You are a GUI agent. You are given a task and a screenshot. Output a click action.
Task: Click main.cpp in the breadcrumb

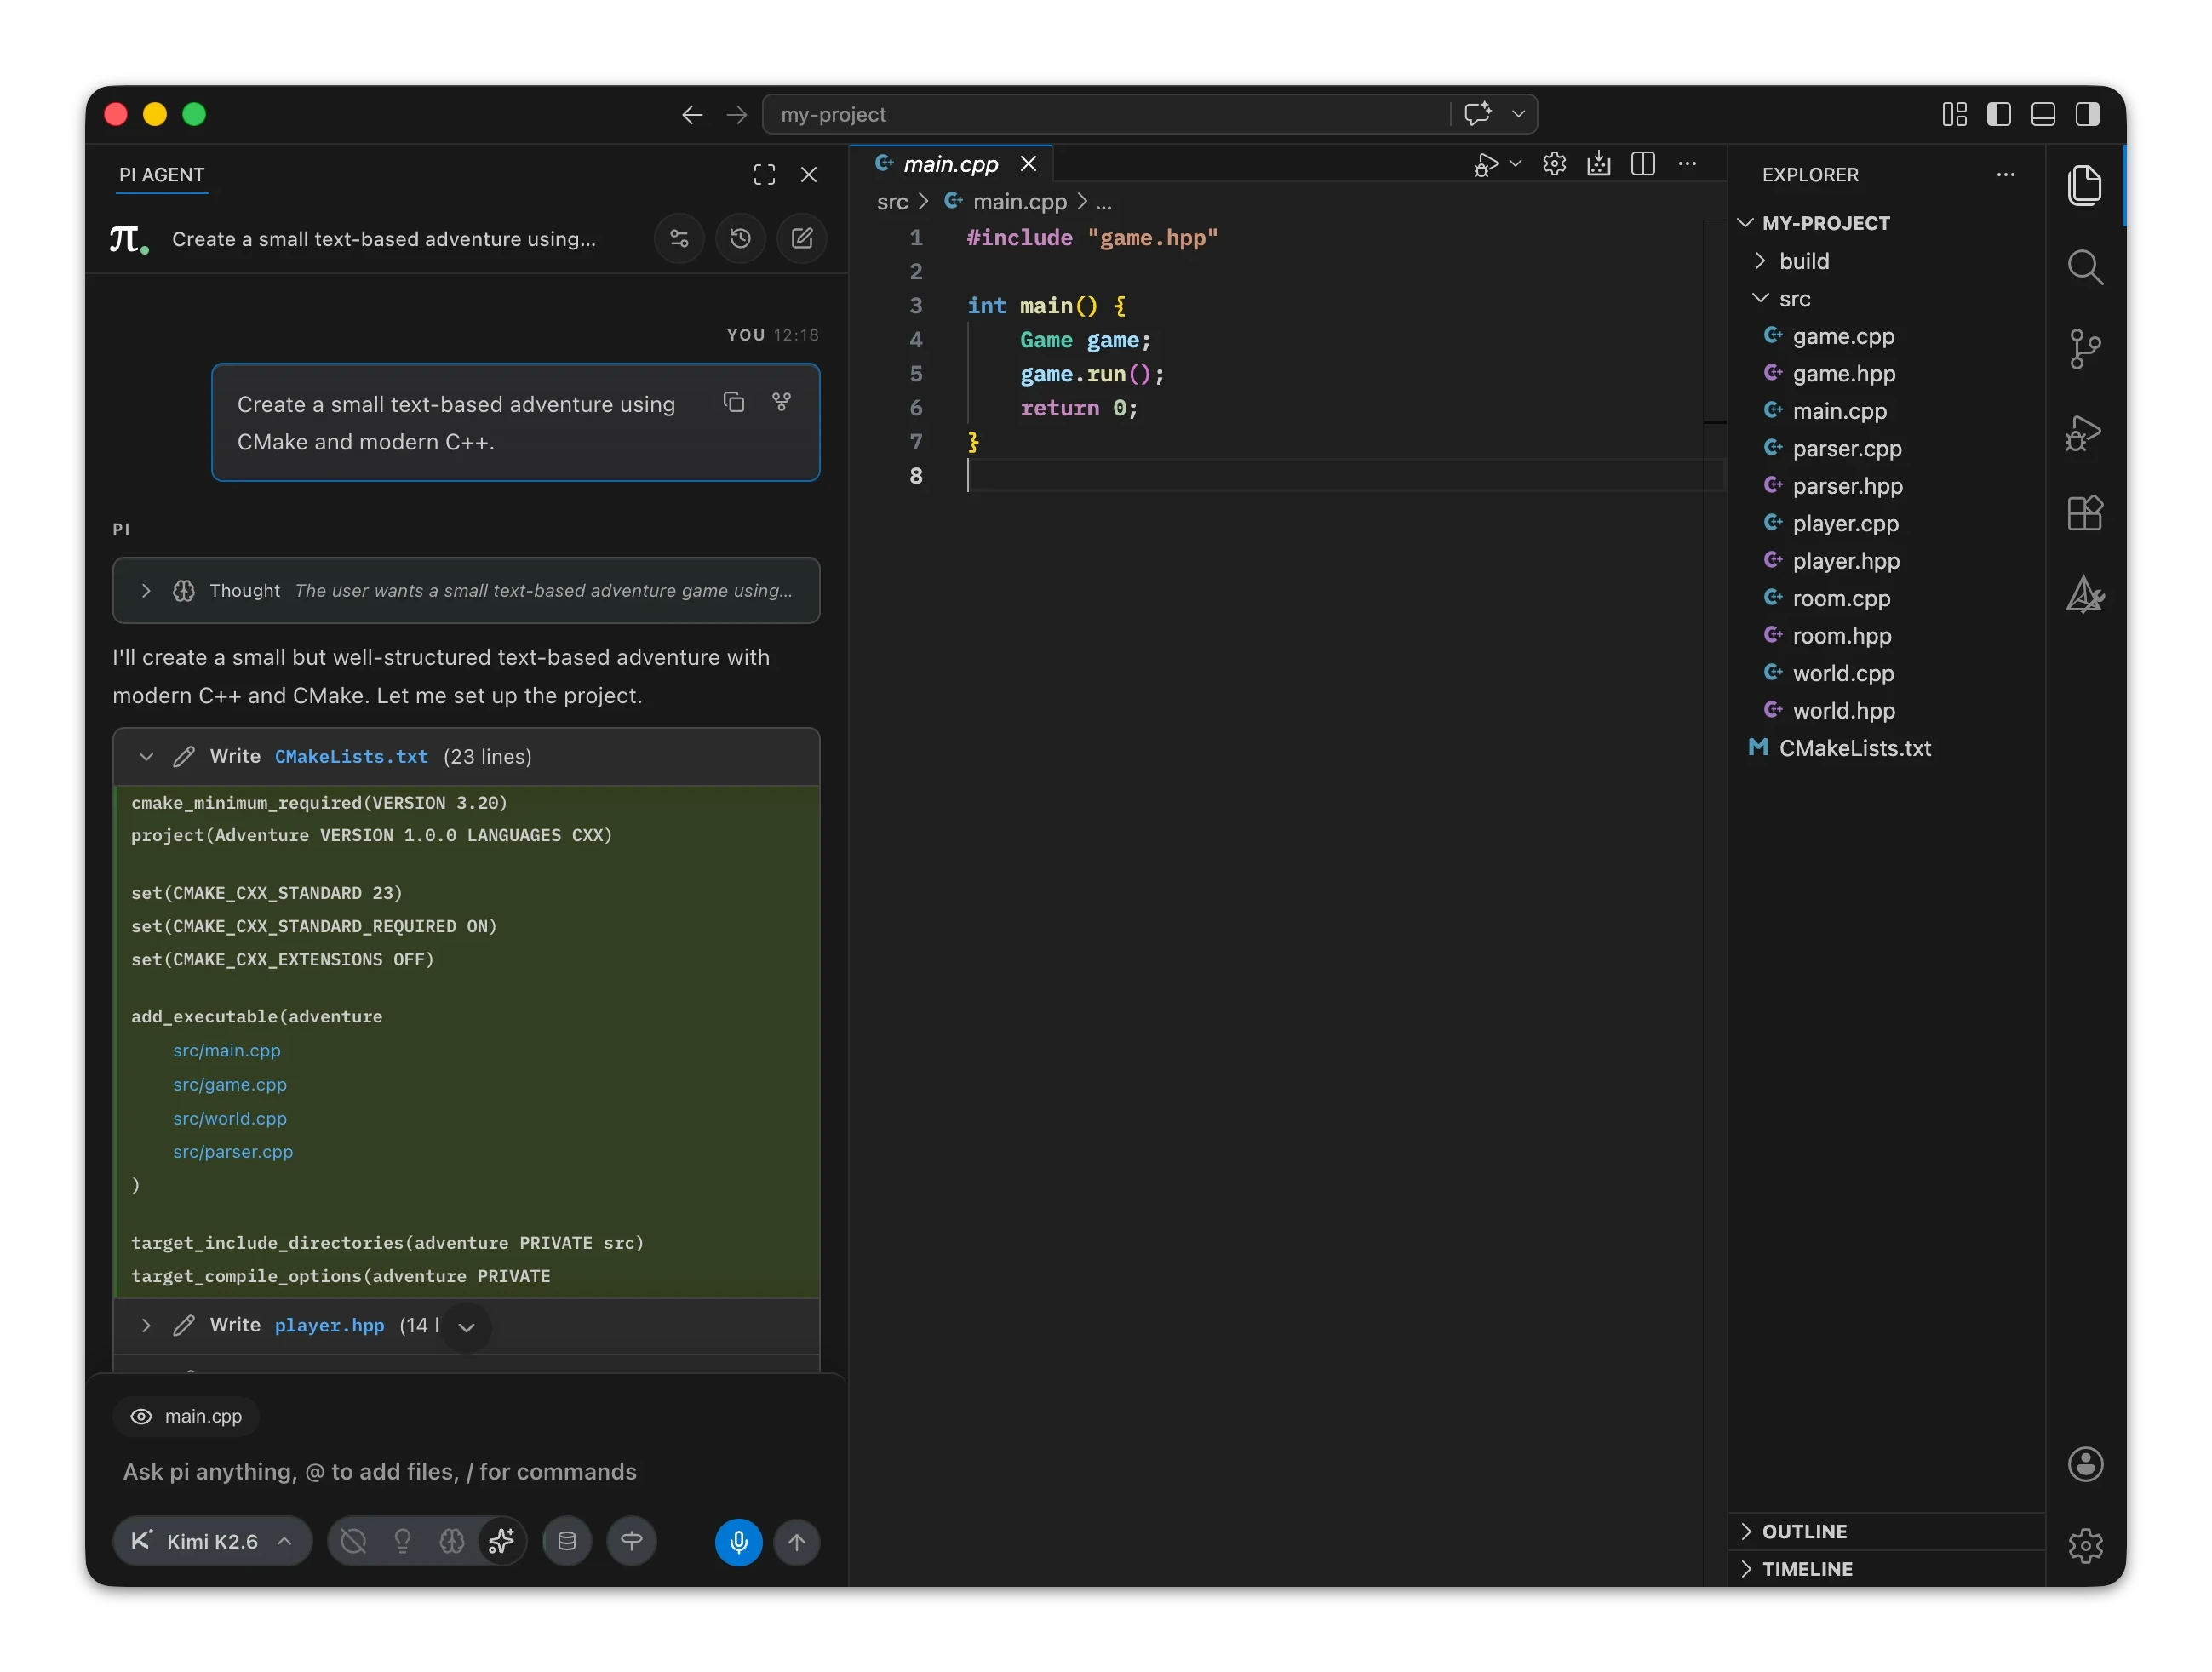[1020, 202]
